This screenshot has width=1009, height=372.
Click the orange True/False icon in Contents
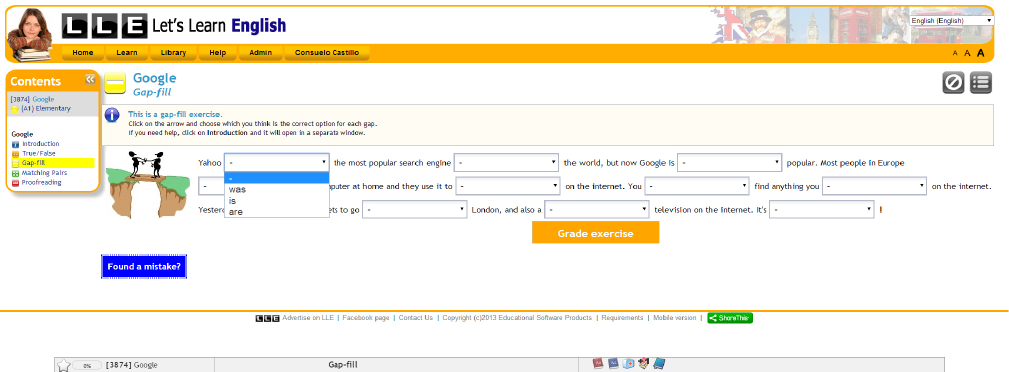15,154
